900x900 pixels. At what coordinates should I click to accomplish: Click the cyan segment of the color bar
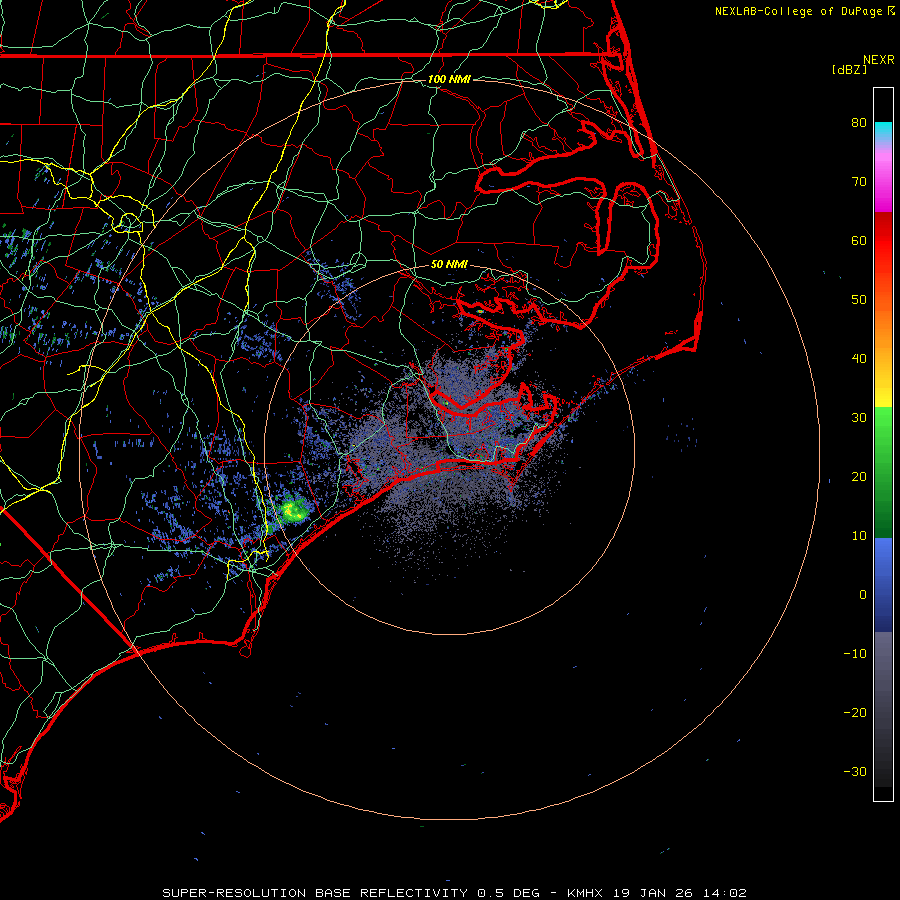click(x=883, y=132)
